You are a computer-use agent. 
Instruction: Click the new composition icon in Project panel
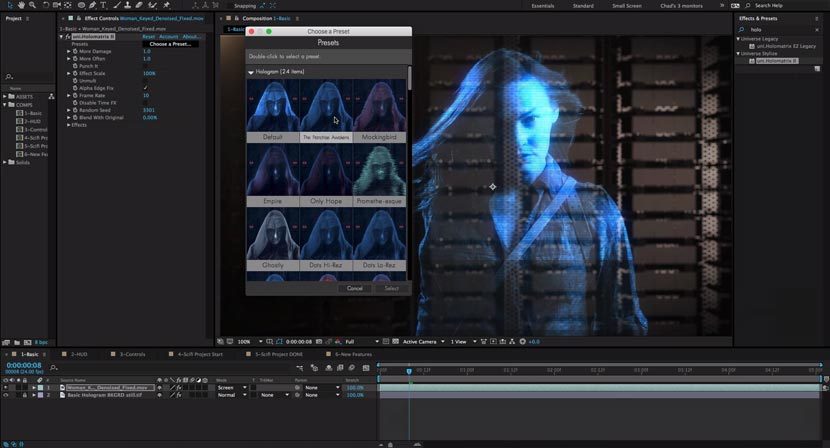click(x=27, y=343)
